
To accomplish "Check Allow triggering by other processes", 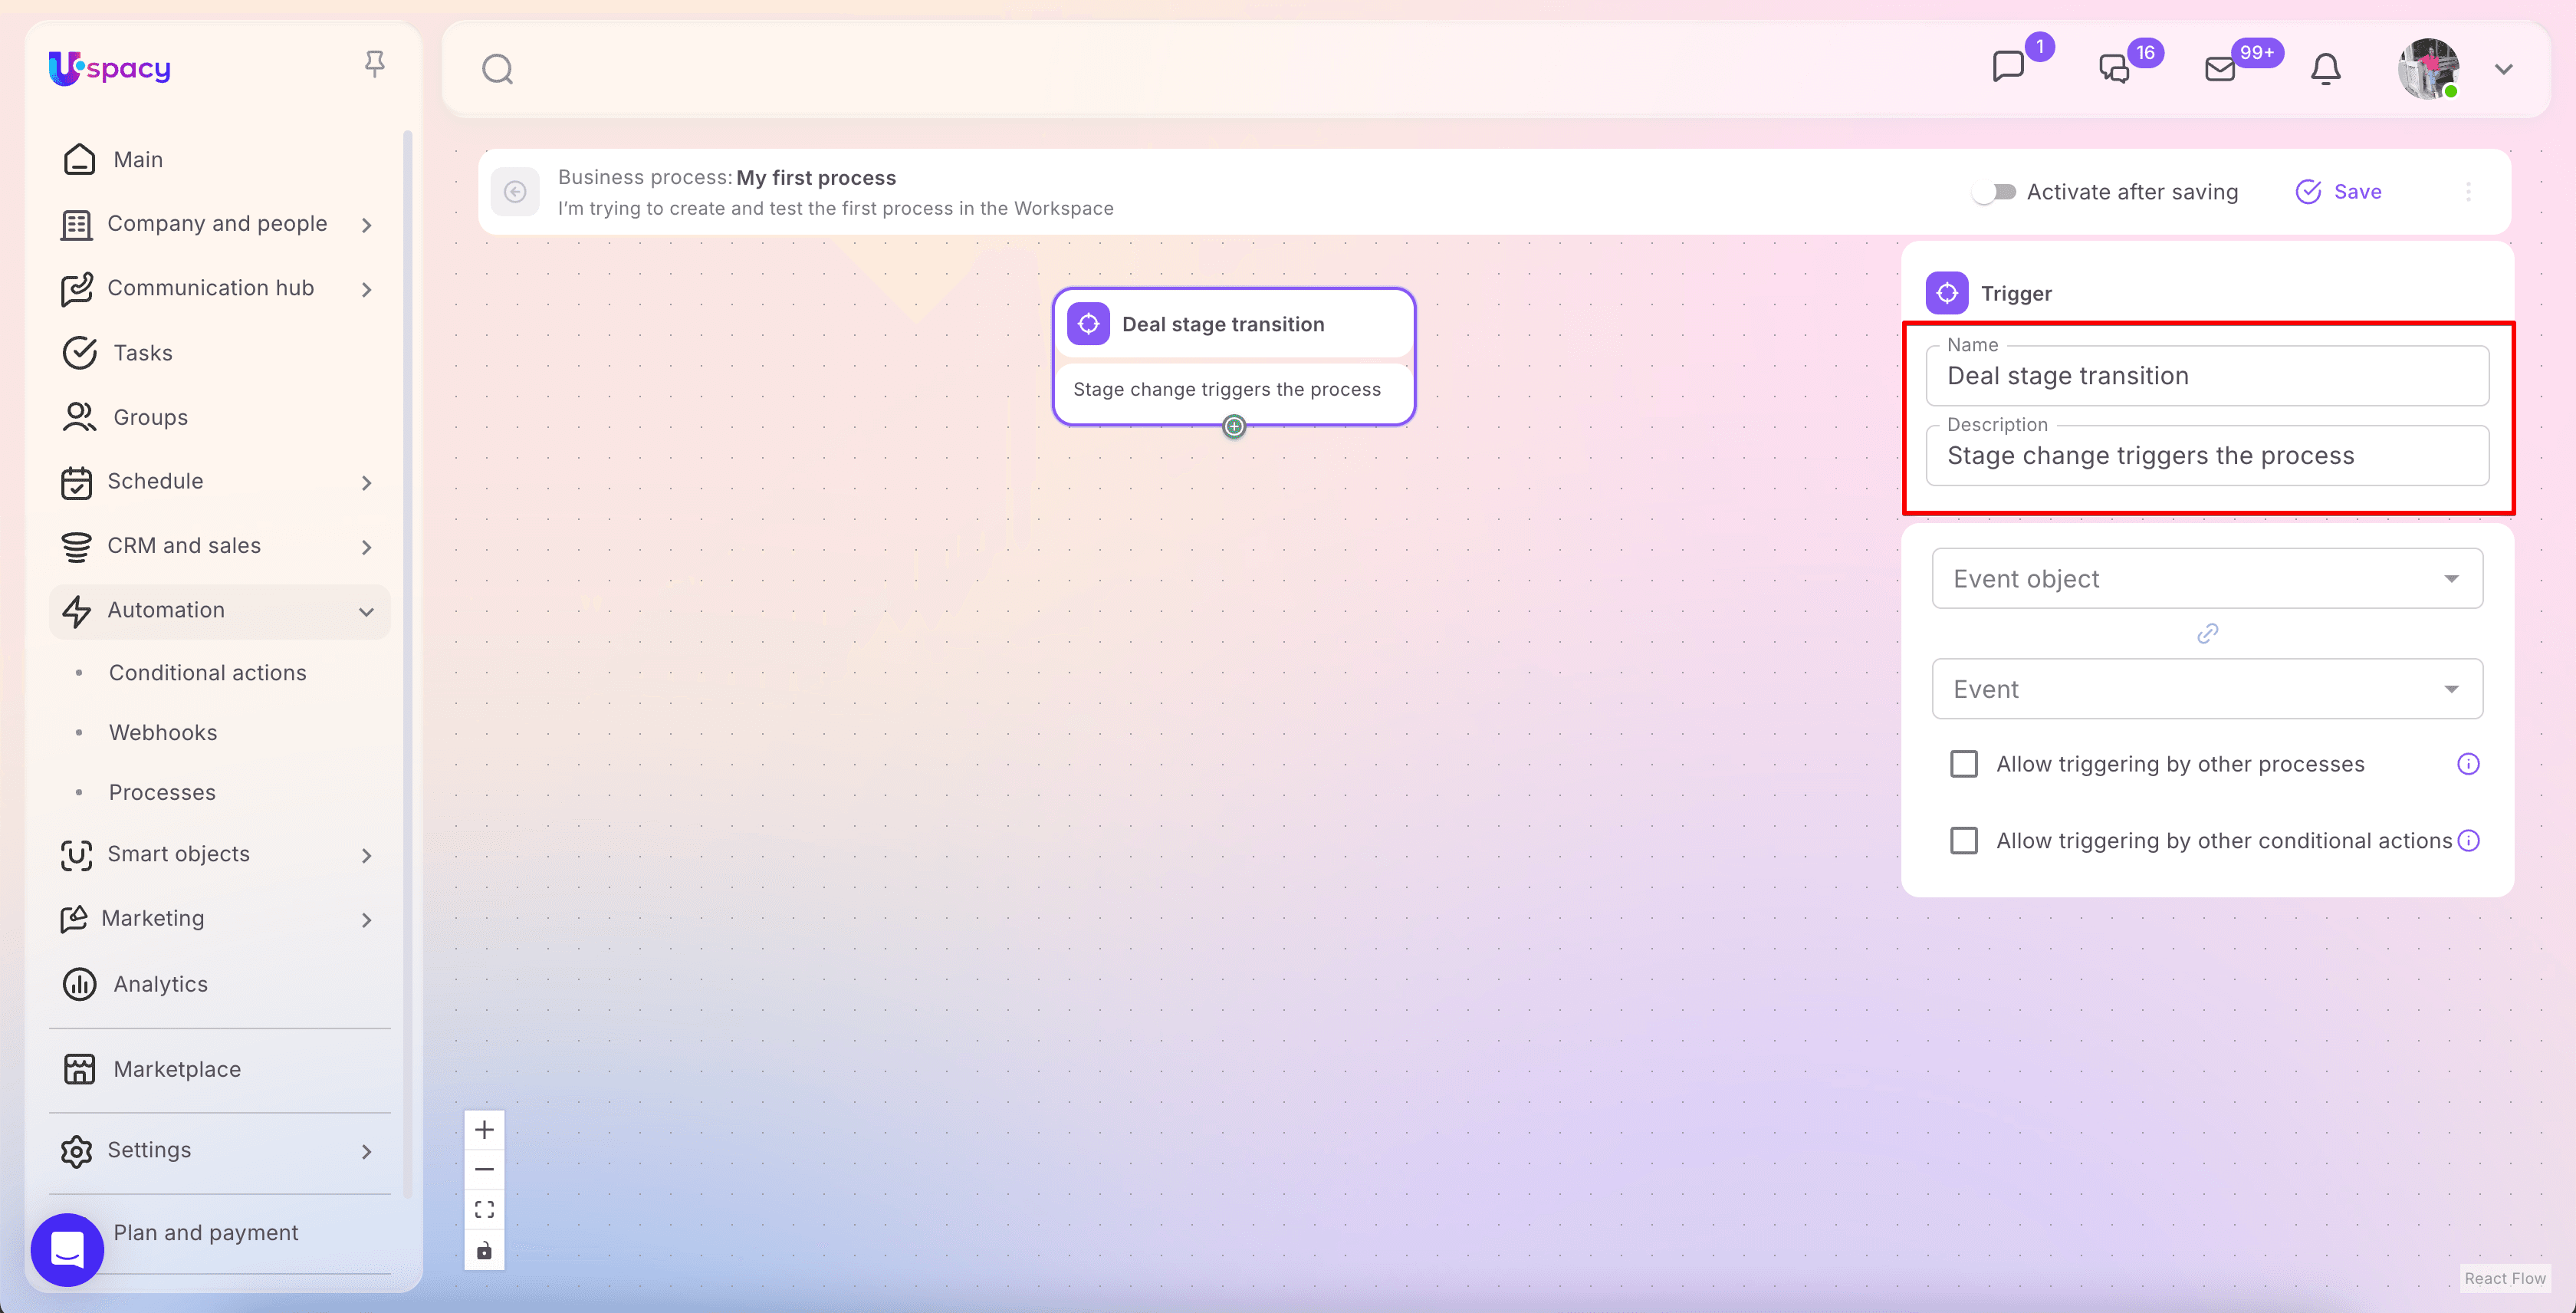I will click(1964, 764).
